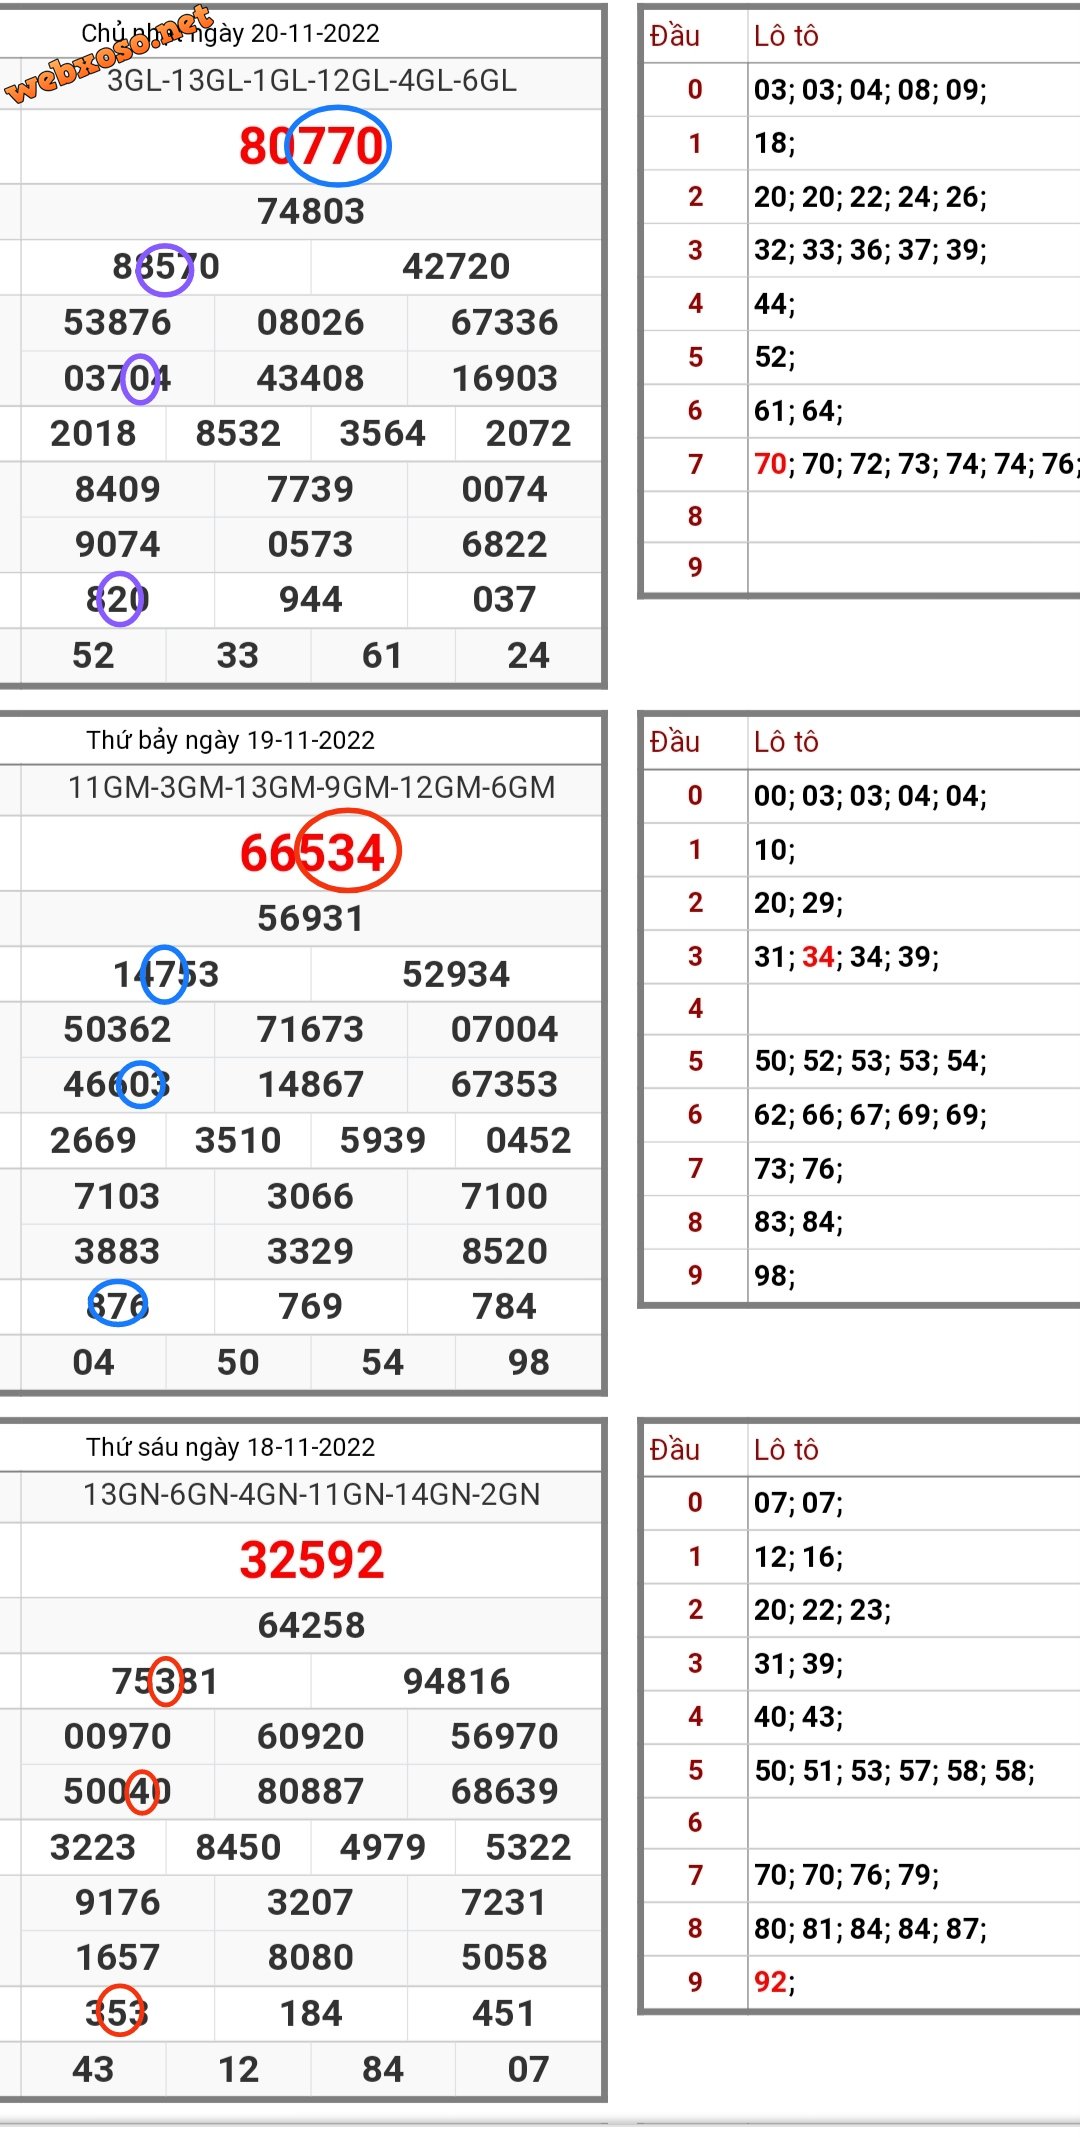Click the result 52934
Viewport: 1080px width, 2138px height.
(x=457, y=974)
